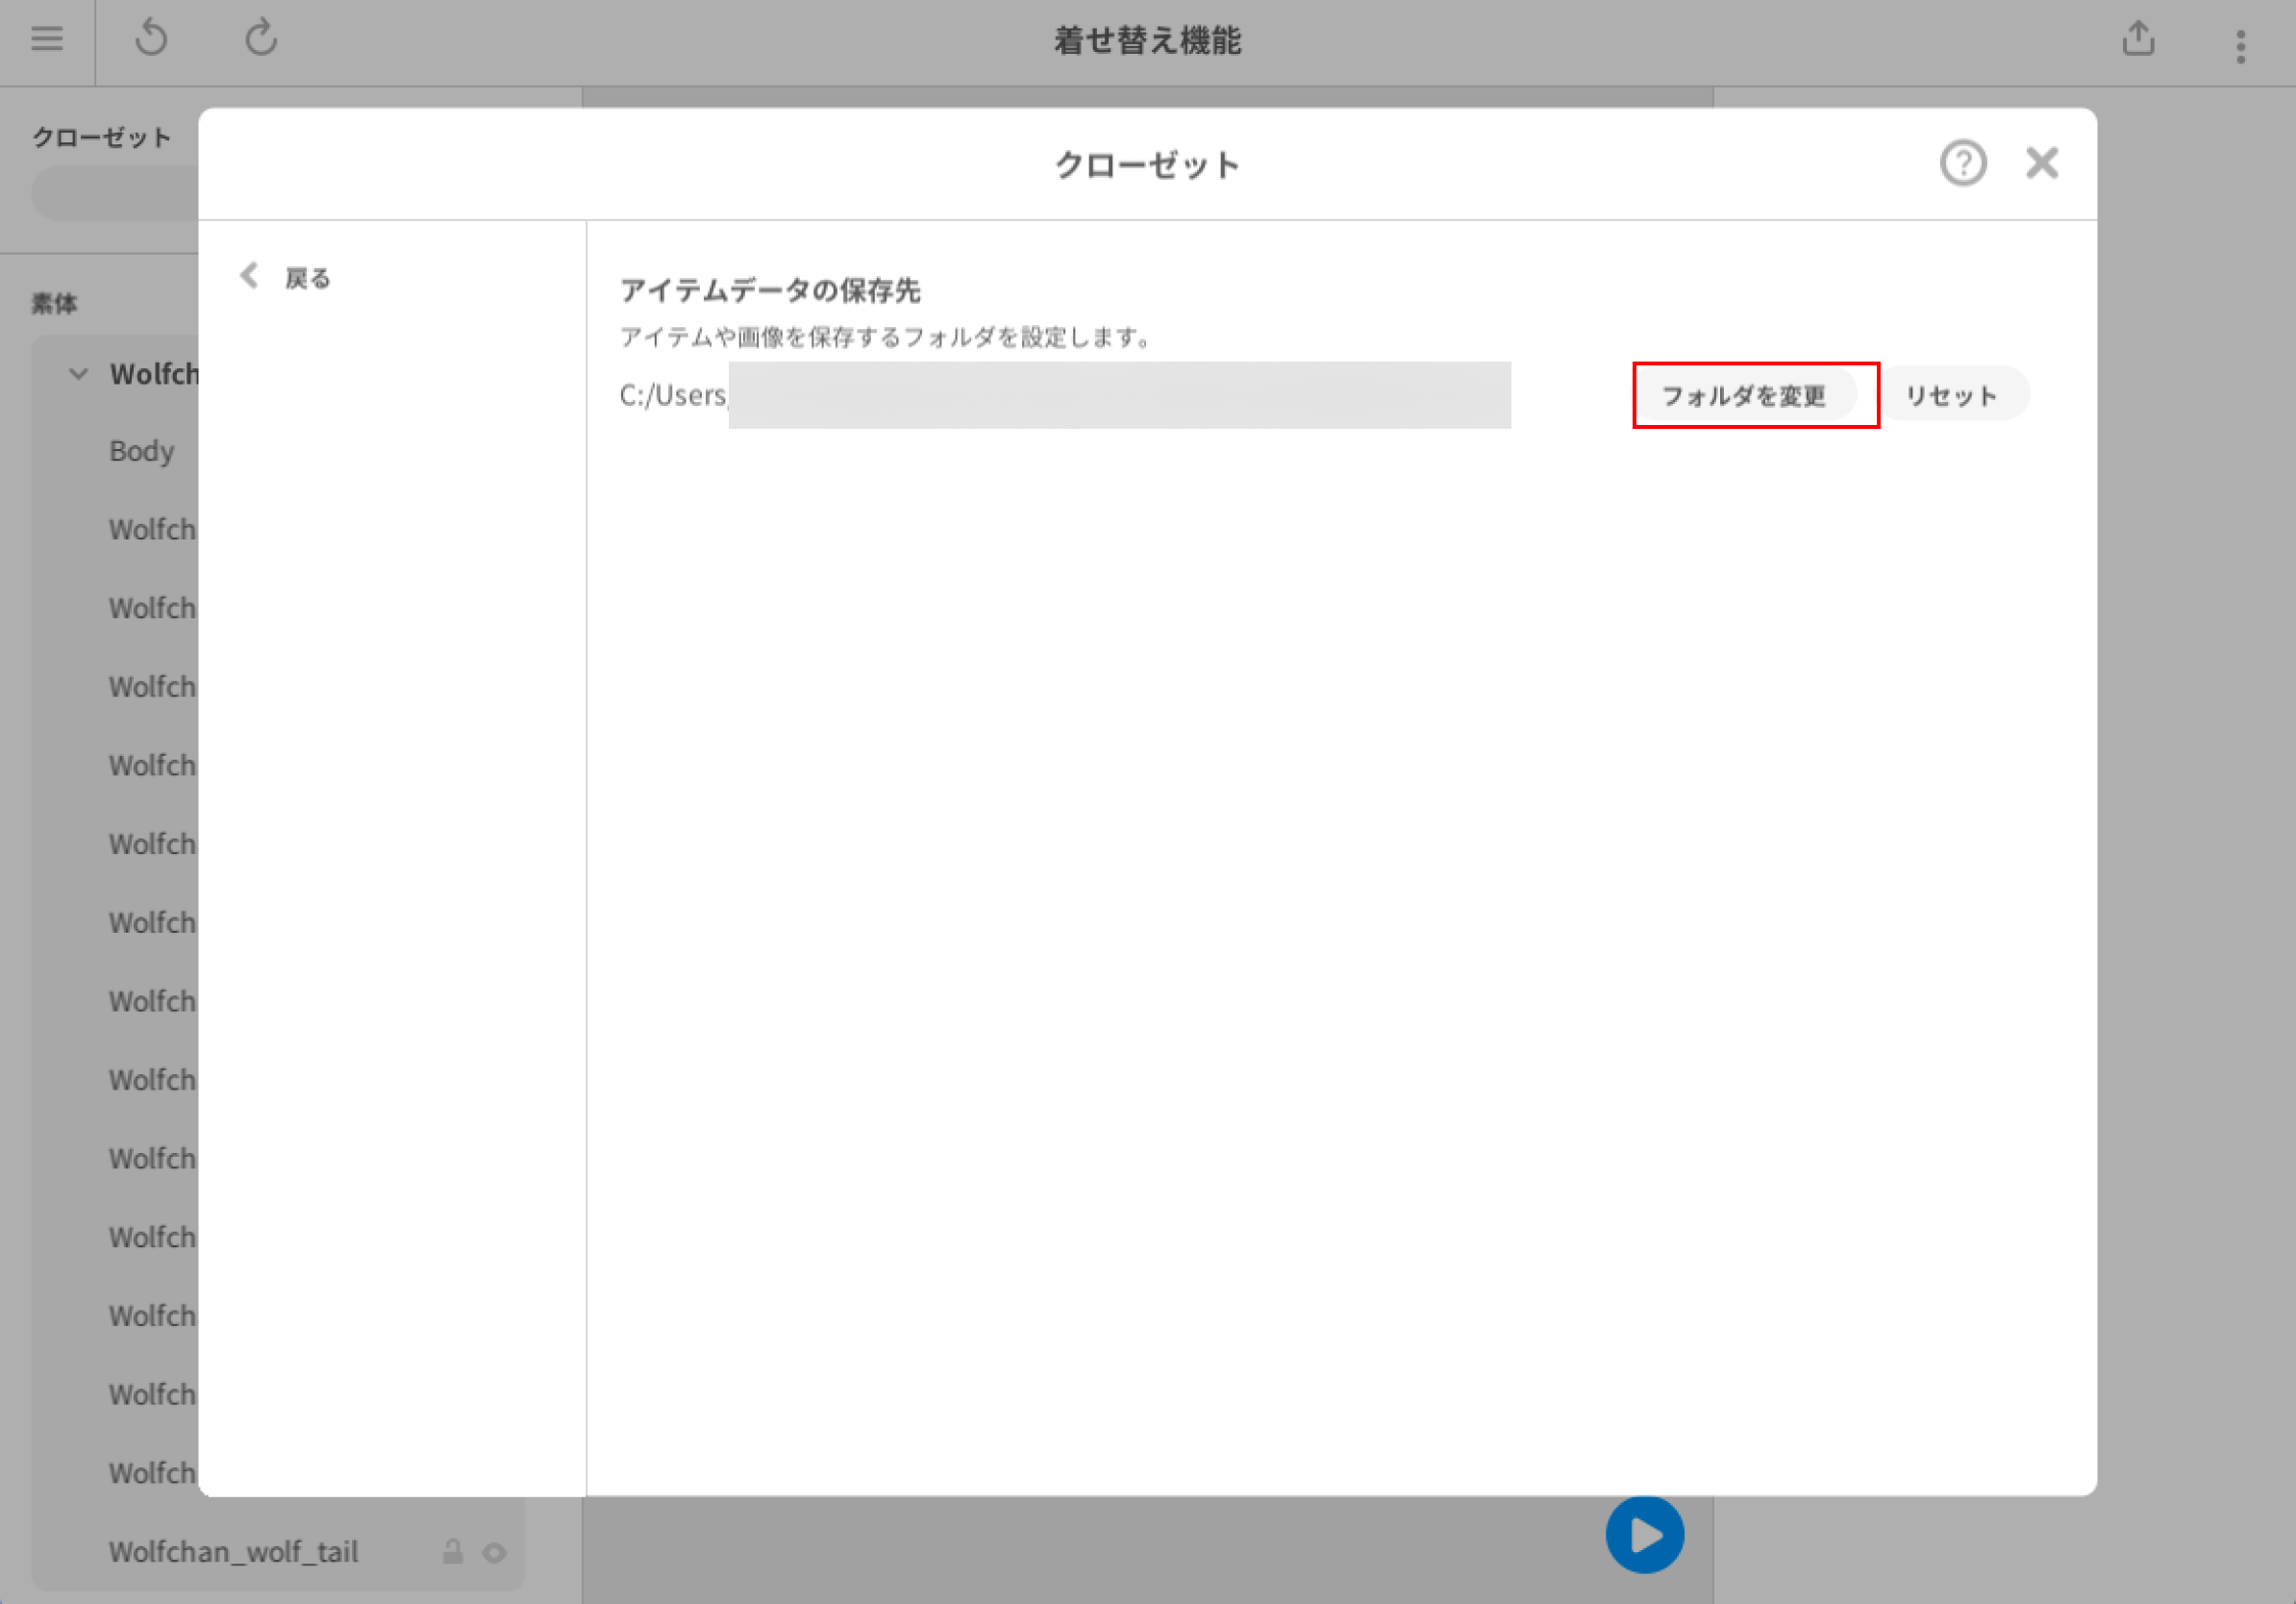Click the C:/Users folder path field
This screenshot has width=2296, height=1604.
(1065, 395)
